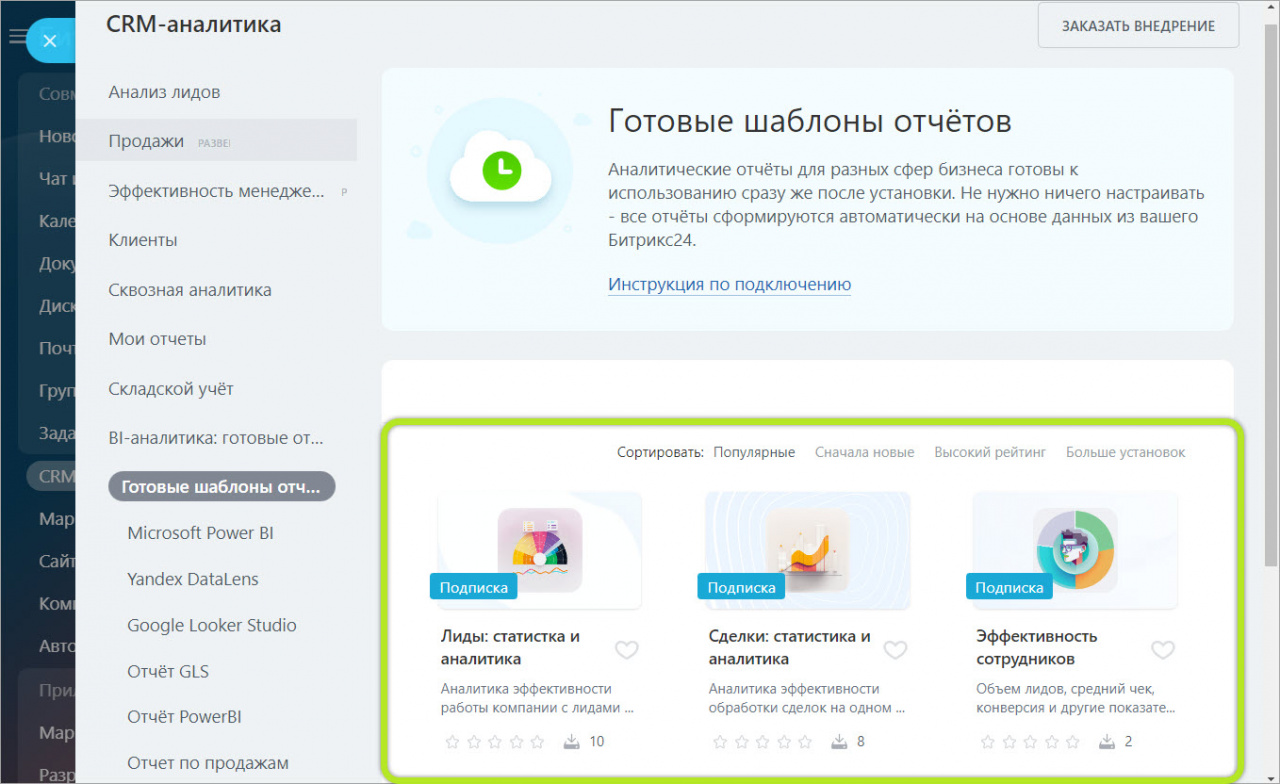
Task: Close the CRM analytics slider panel
Action: pyautogui.click(x=49, y=42)
